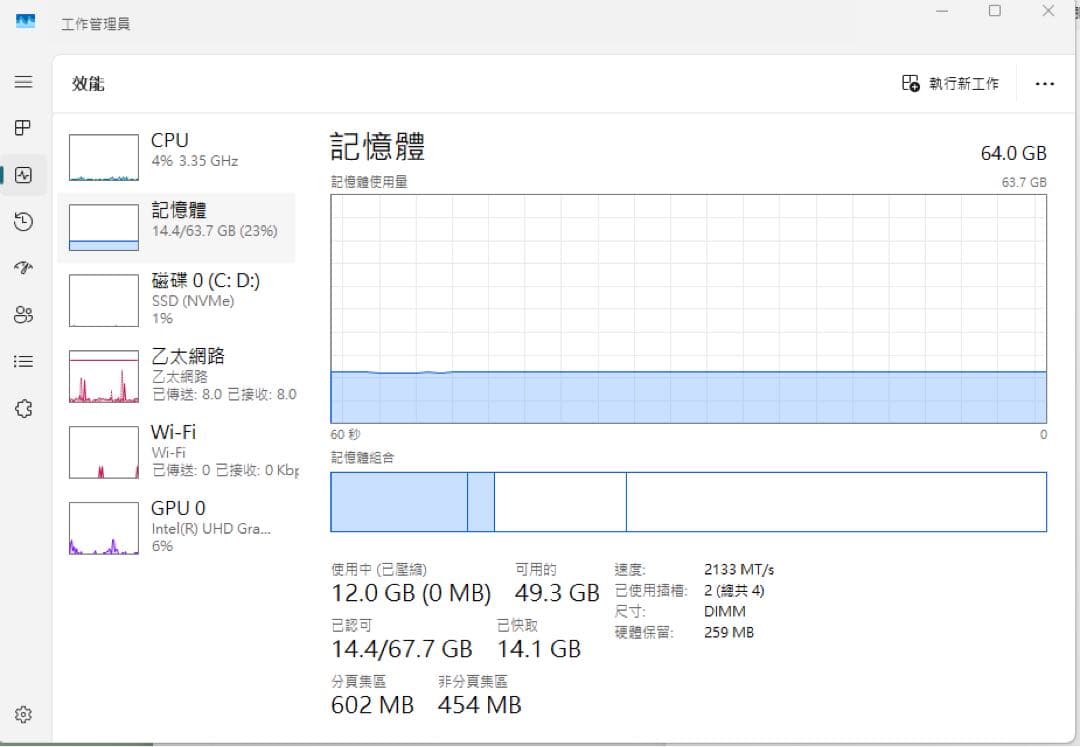
Task: Select the Performance page icon
Action: click(24, 174)
